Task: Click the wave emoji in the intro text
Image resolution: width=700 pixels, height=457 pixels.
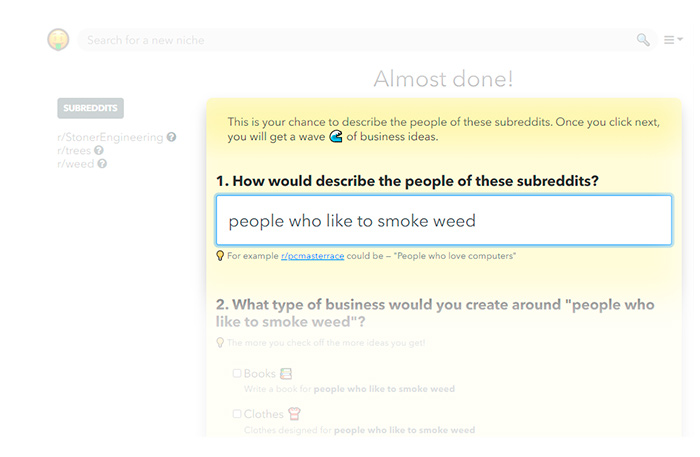Action: 335,137
